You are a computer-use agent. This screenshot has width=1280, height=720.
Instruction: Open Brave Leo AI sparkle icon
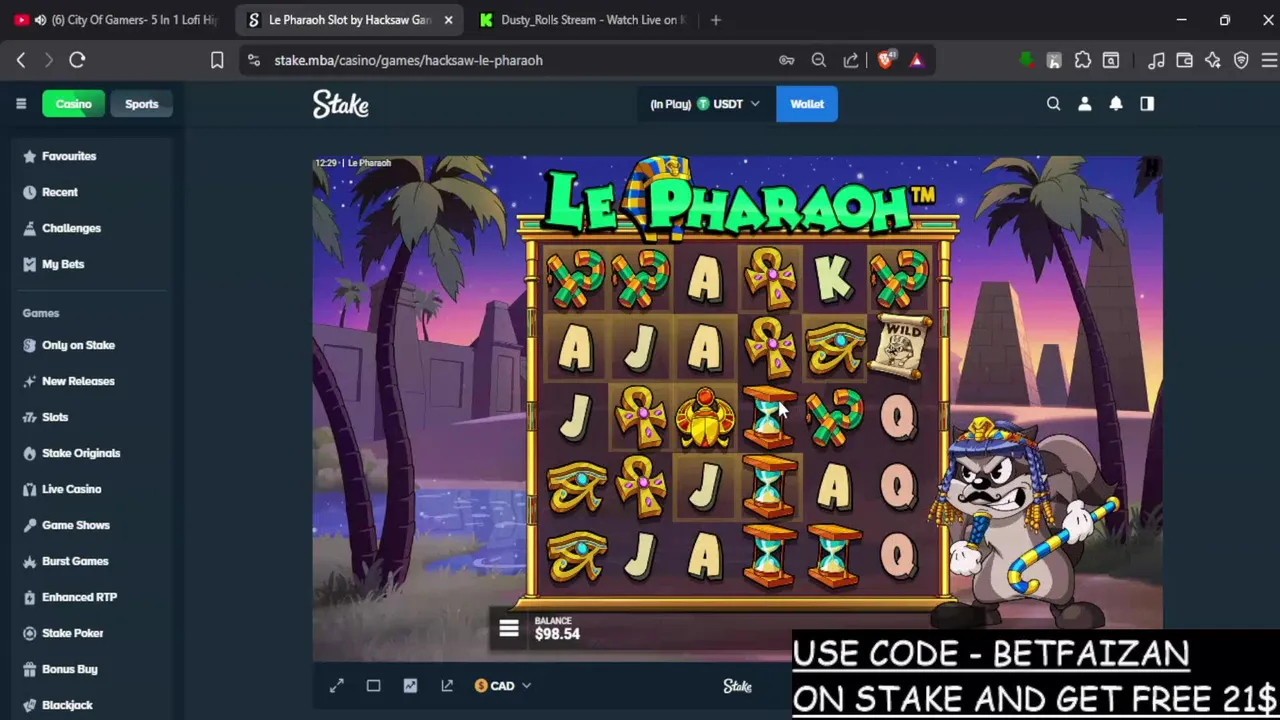click(x=1213, y=60)
